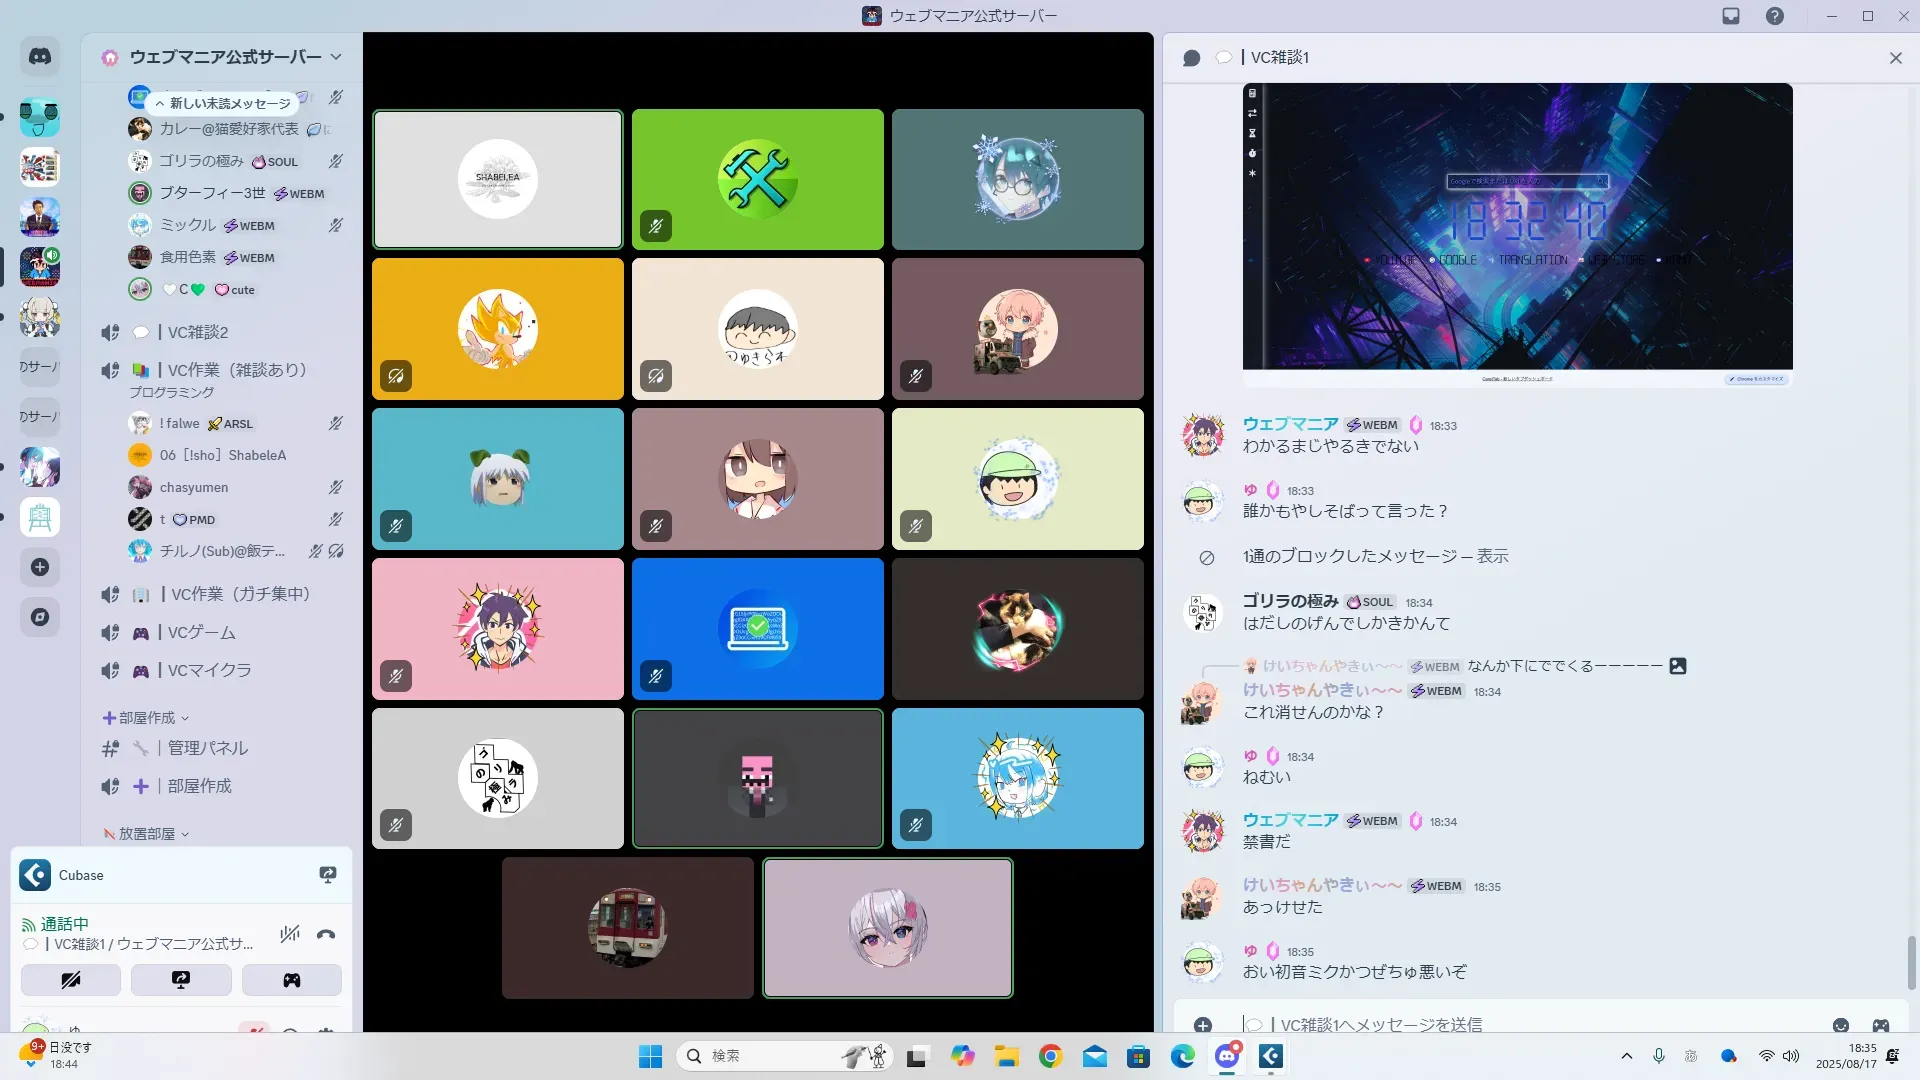Jump to 新しい未読メッセージ

(223, 103)
